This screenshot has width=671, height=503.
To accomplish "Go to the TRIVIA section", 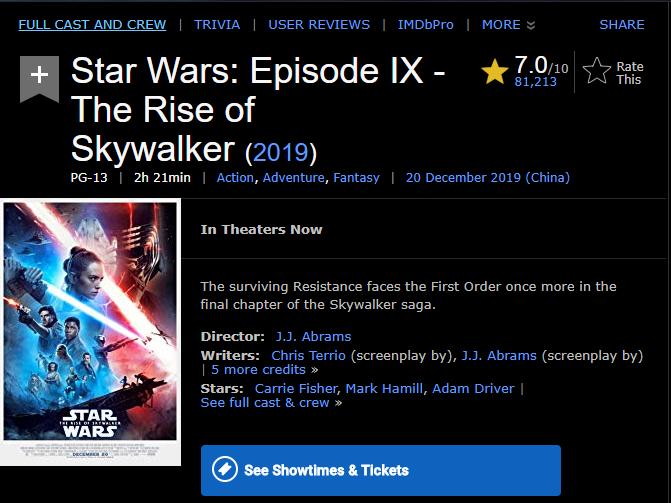I will 217,25.
